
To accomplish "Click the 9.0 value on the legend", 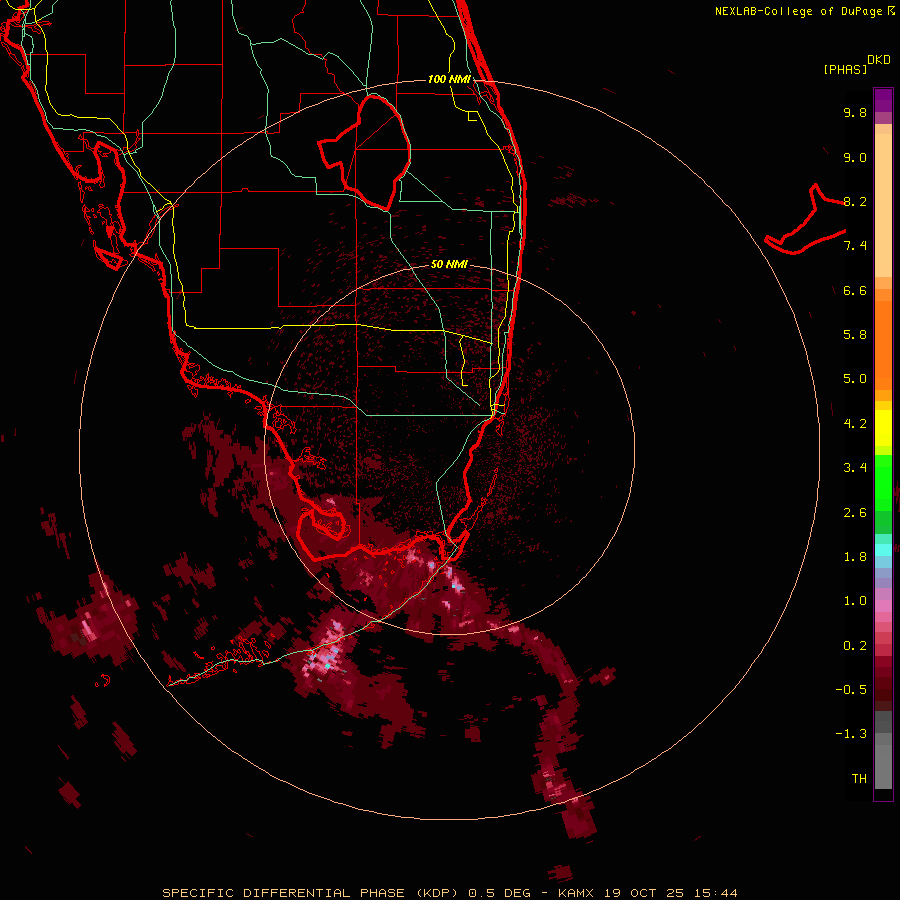I will pos(855,157).
